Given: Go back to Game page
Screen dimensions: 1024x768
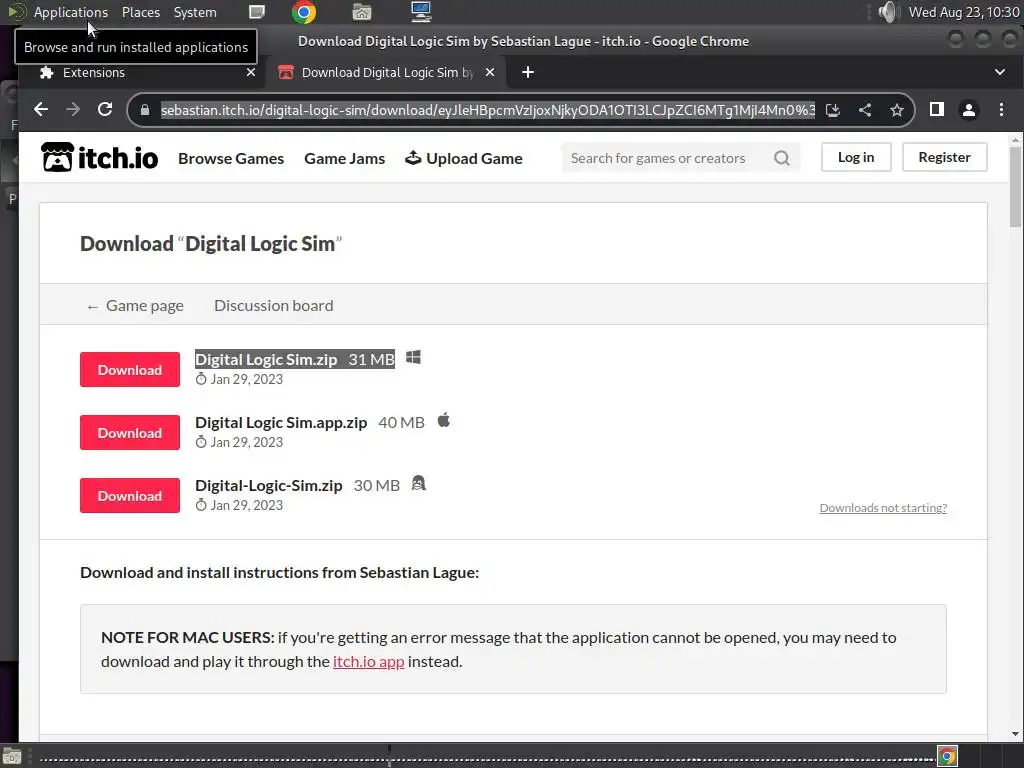Looking at the screenshot, I should (135, 306).
